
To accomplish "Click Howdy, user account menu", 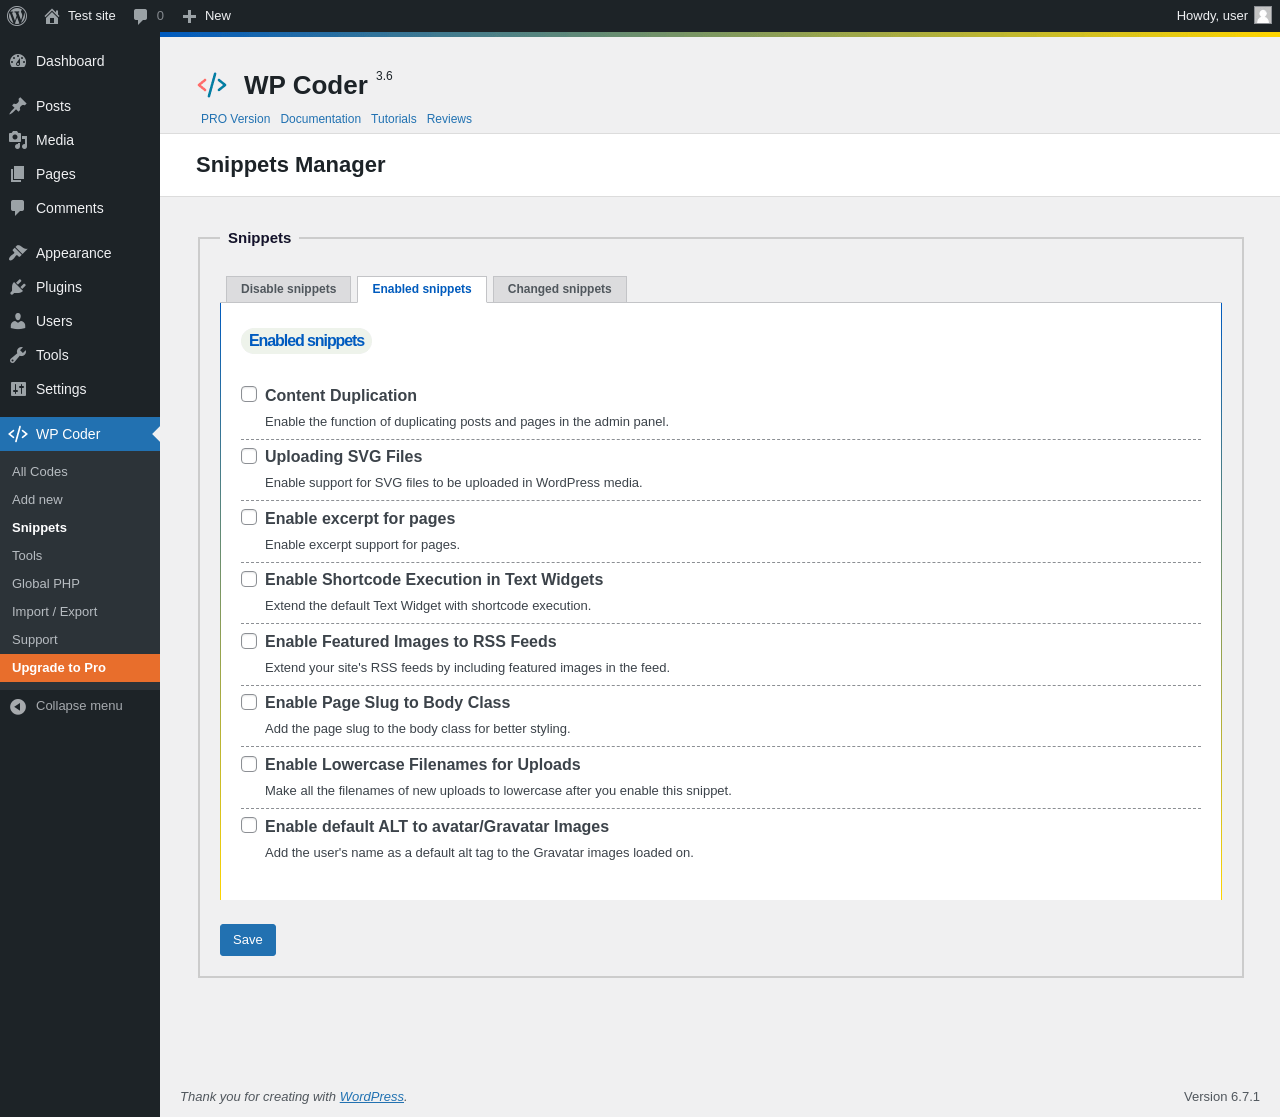I will 1224,16.
